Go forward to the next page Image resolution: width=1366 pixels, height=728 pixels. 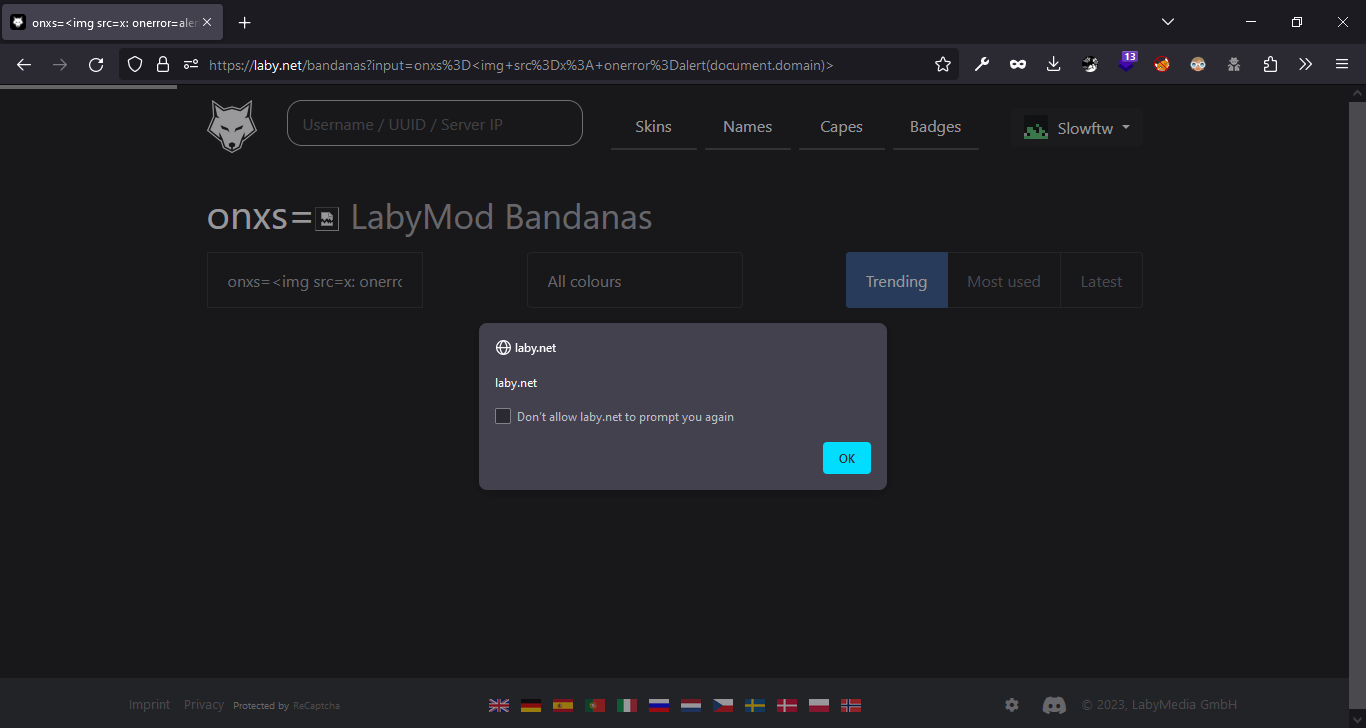click(x=60, y=64)
